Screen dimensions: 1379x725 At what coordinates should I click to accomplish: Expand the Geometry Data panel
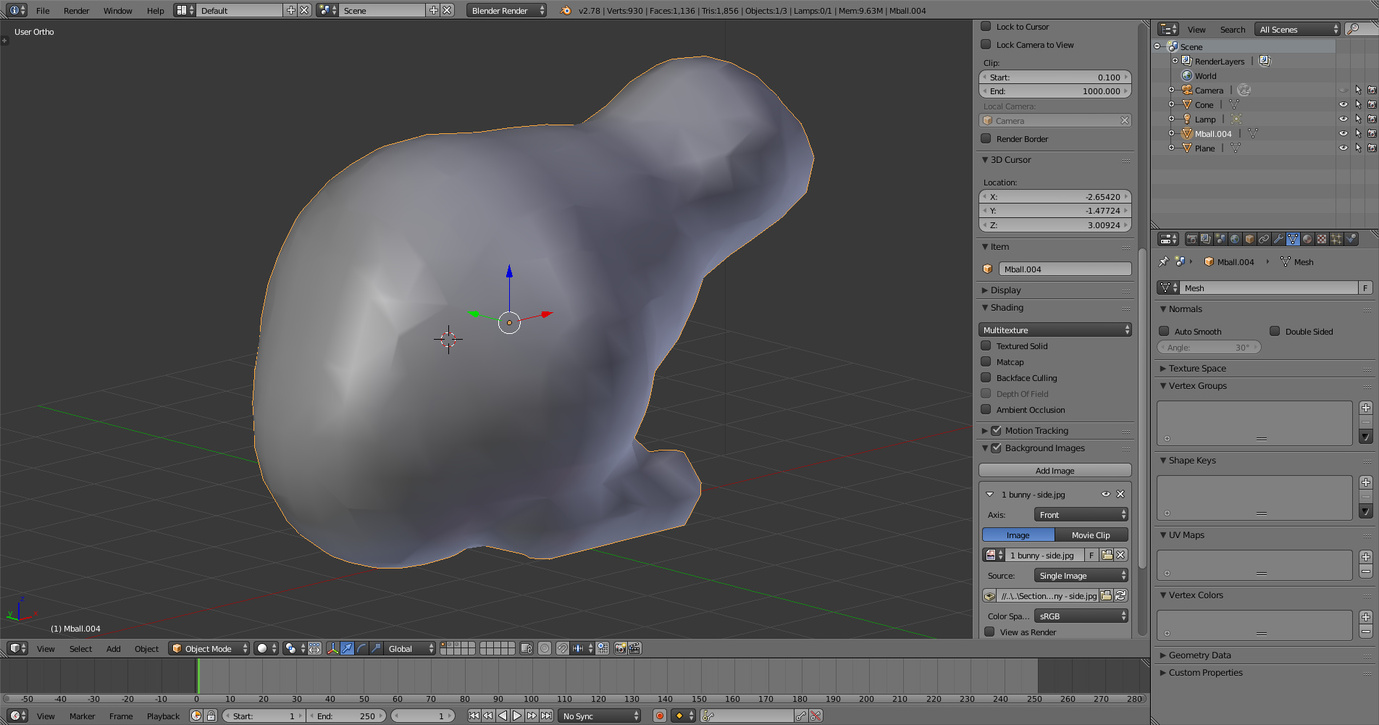point(1199,656)
